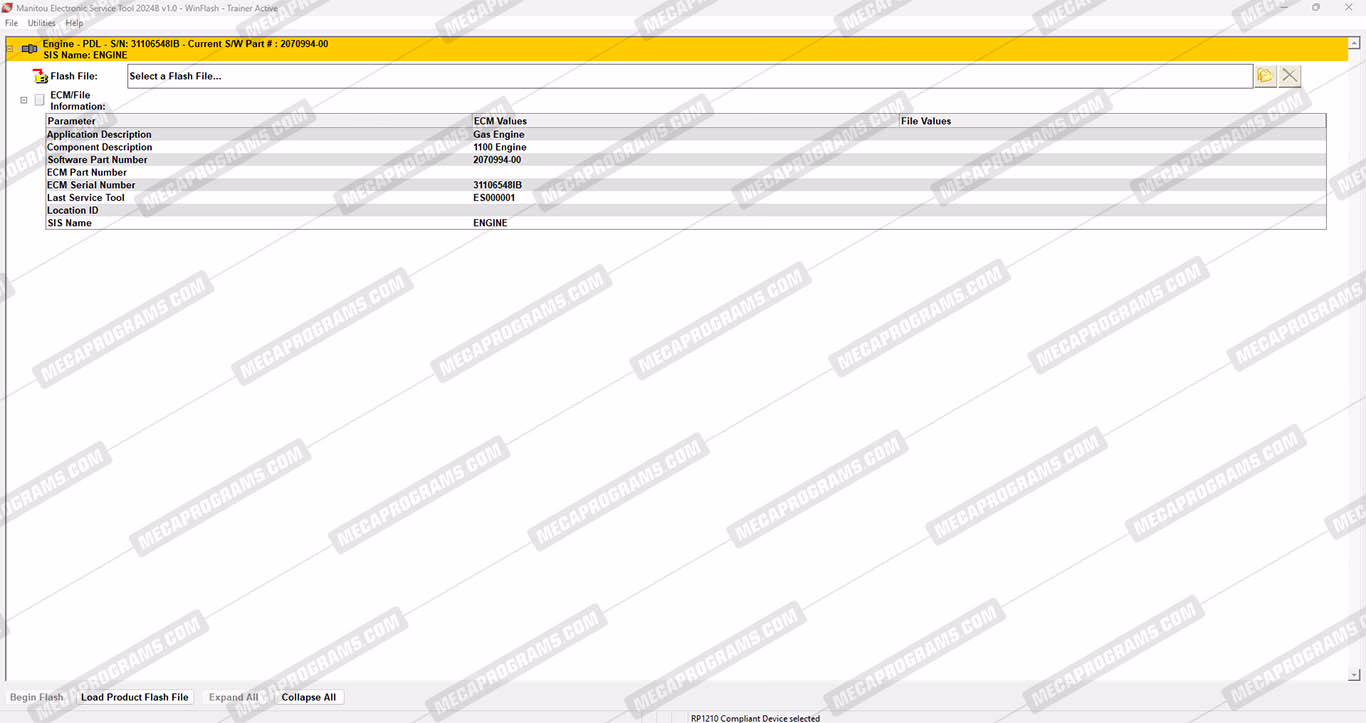Open the Help menu

[74, 23]
